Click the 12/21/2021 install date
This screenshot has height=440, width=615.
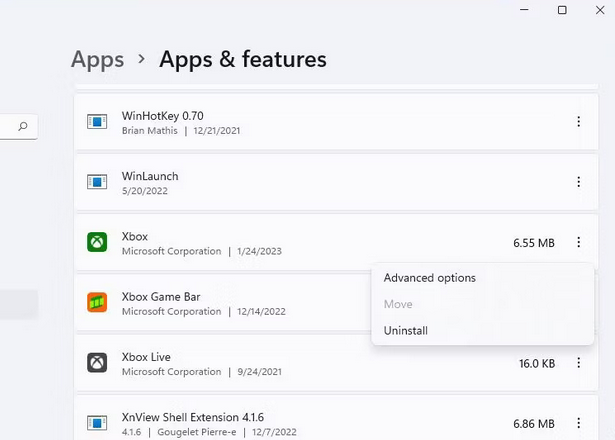click(x=217, y=131)
